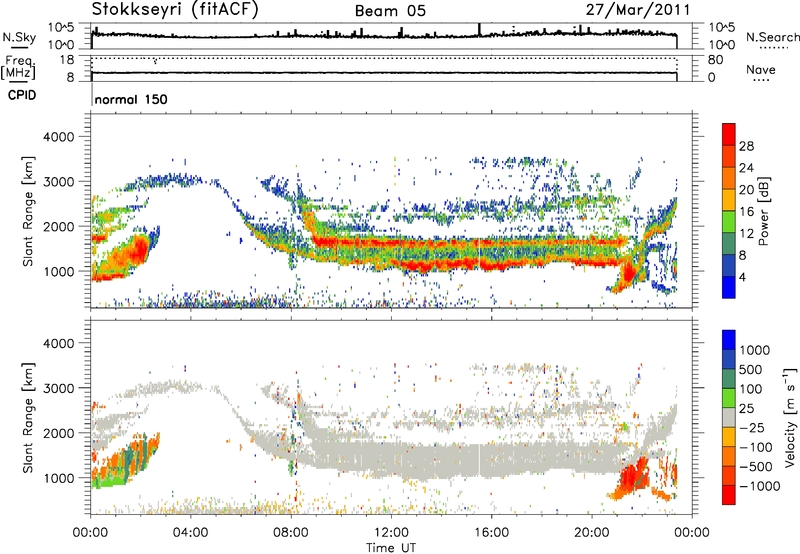Select the Freq. [MHz] label

point(18,68)
